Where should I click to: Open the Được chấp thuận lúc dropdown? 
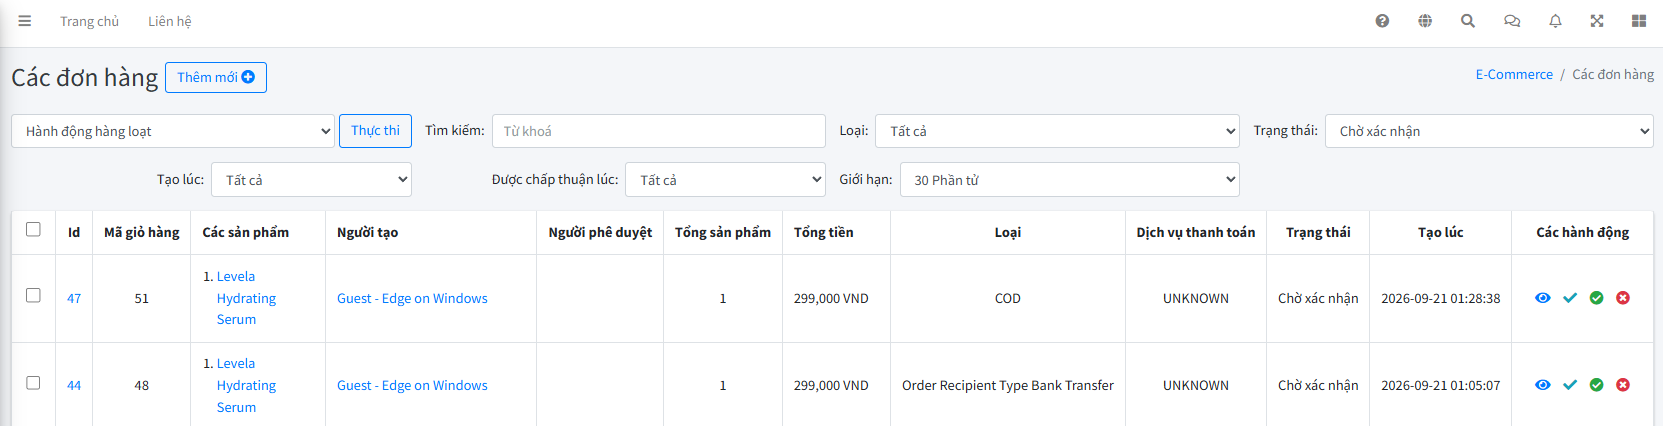(x=725, y=180)
